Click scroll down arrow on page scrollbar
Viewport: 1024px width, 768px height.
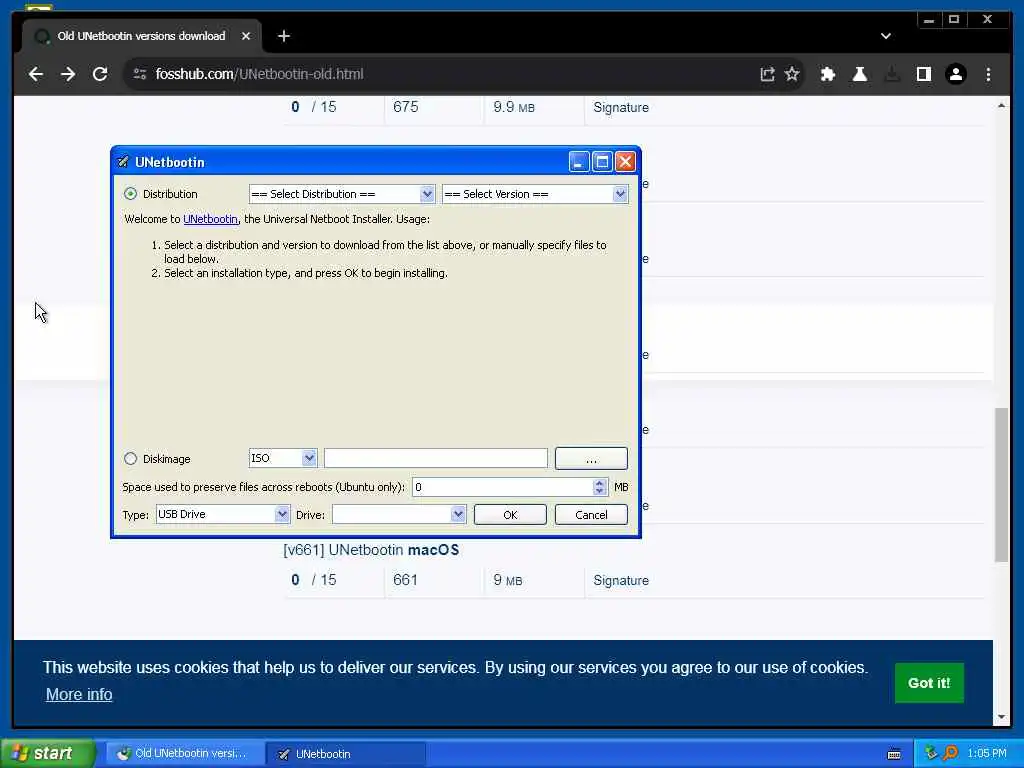[x=1001, y=716]
